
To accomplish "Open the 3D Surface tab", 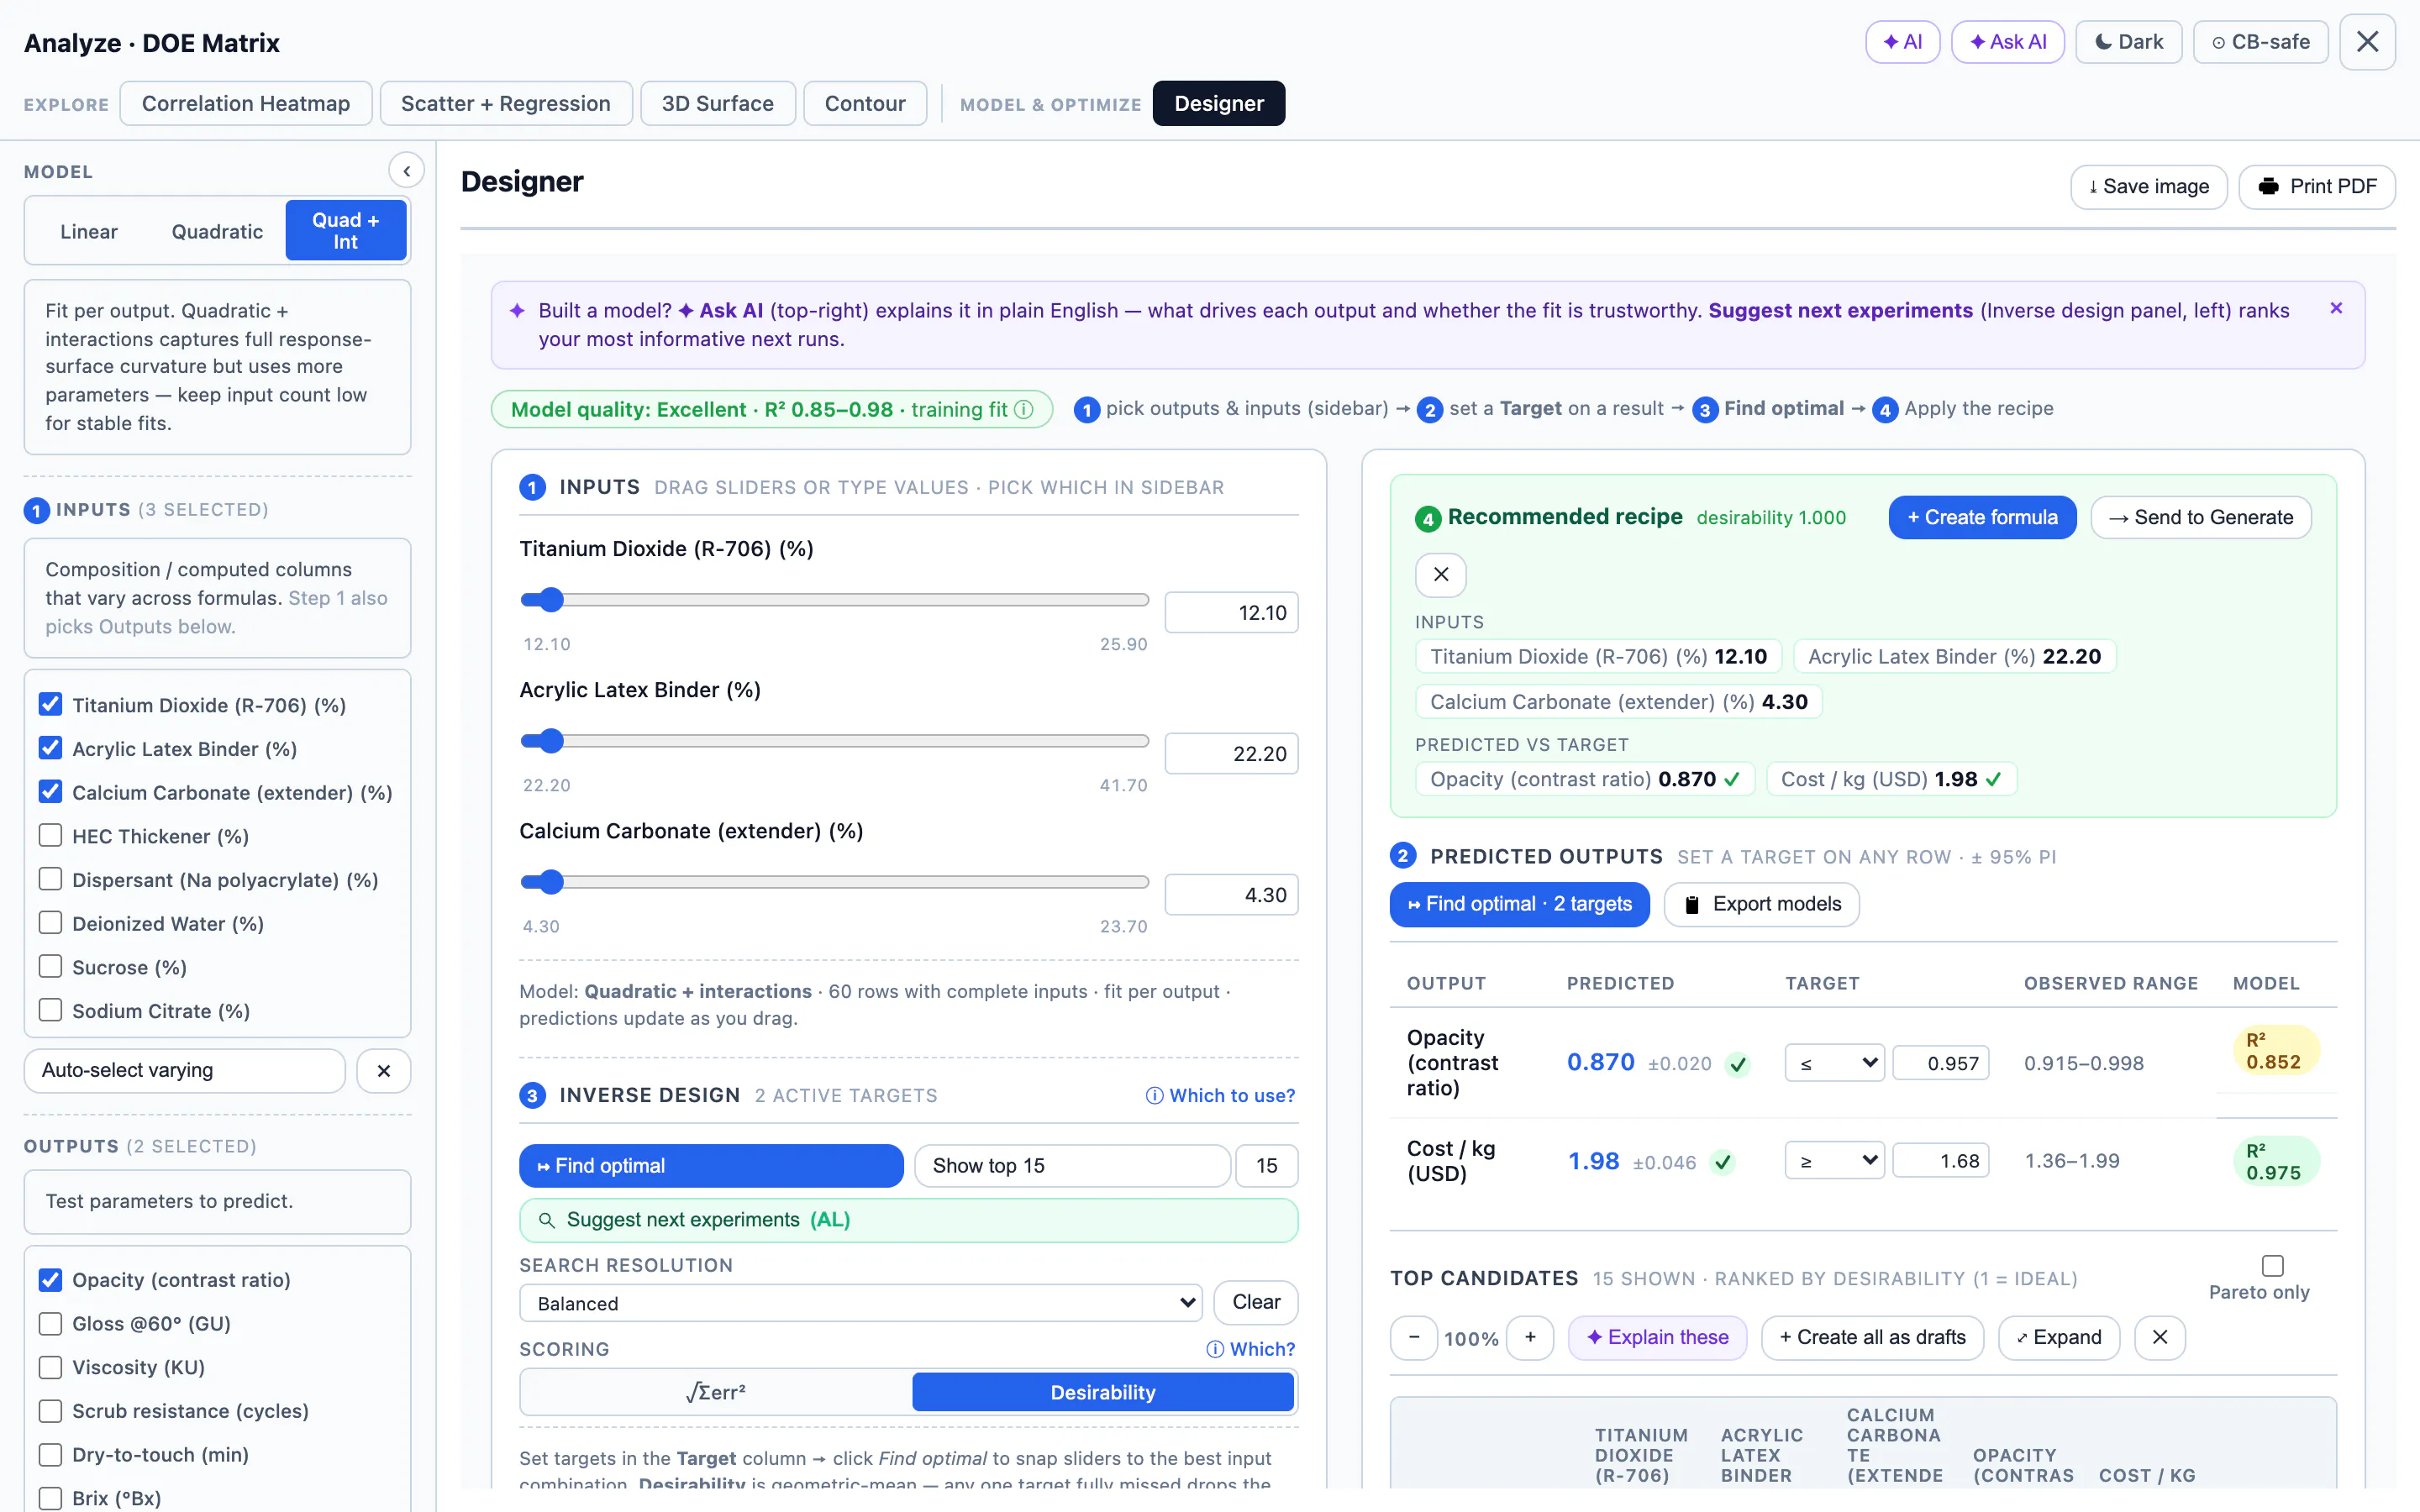I will pyautogui.click(x=717, y=104).
